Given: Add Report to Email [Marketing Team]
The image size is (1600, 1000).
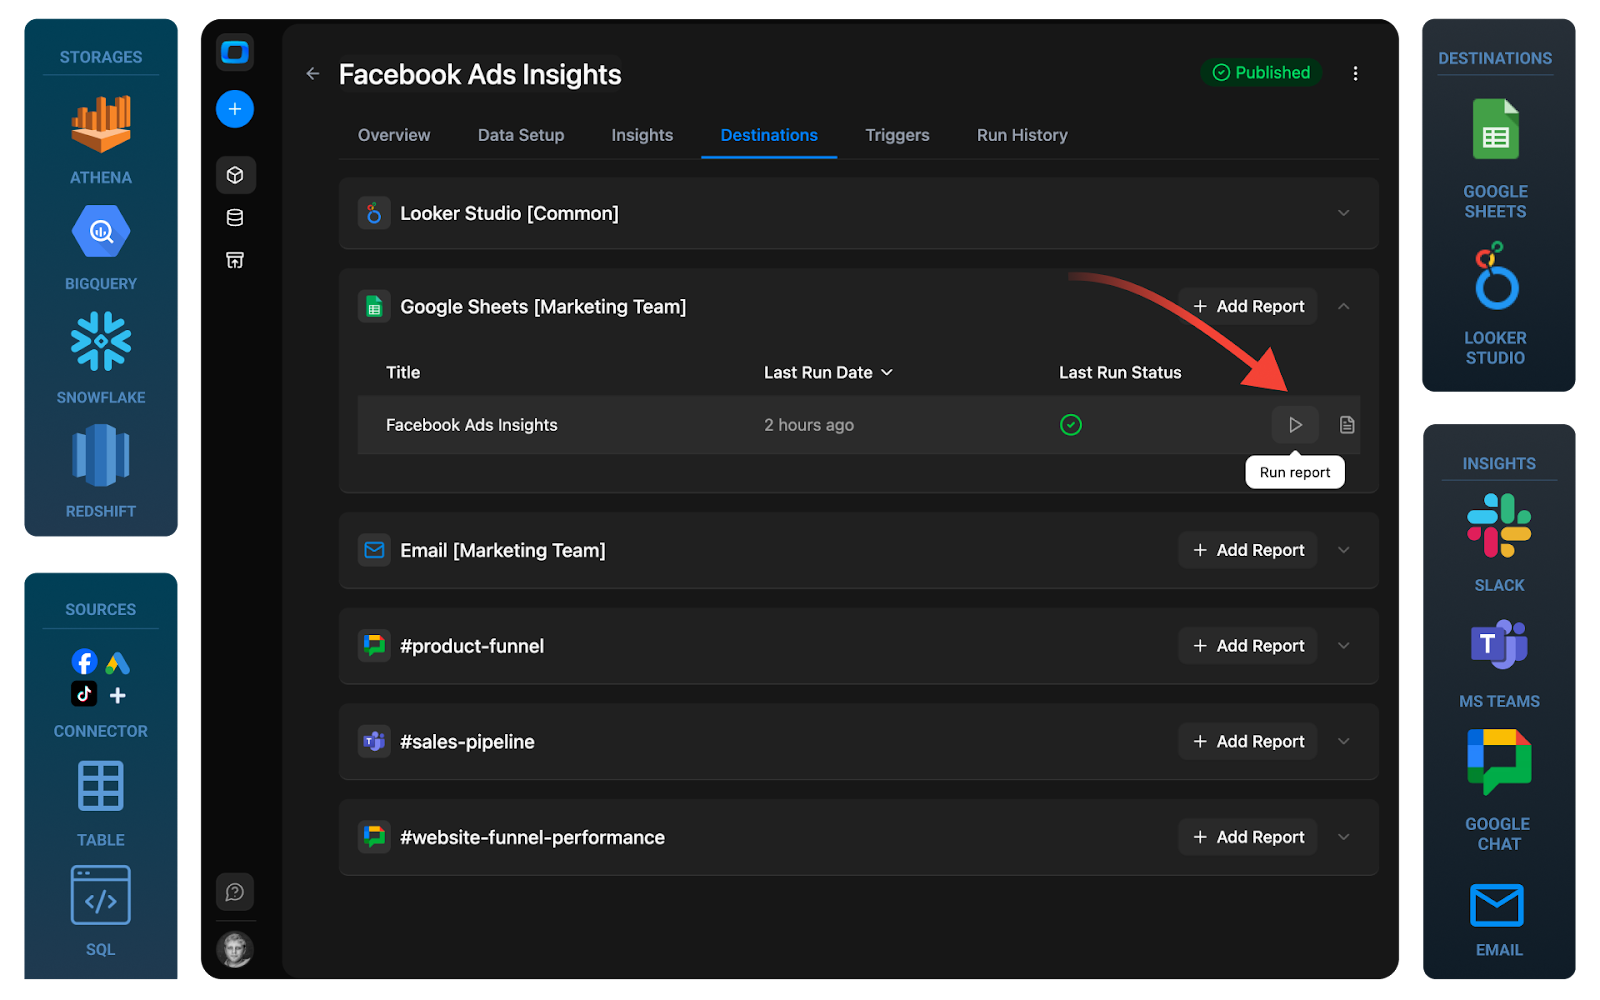Looking at the screenshot, I should click(x=1248, y=550).
